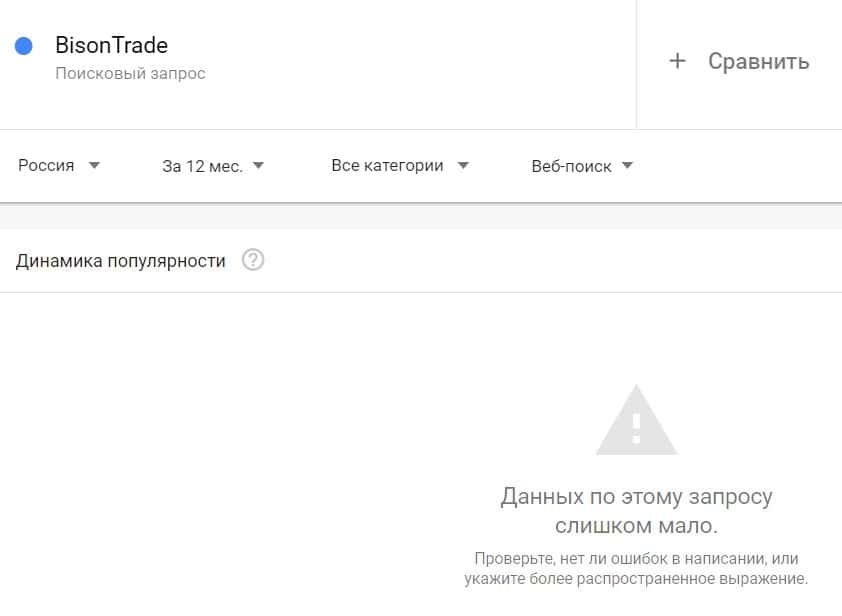The width and height of the screenshot is (842, 616).
Task: Click the Данных по этому запросу message
Action: (x=636, y=497)
